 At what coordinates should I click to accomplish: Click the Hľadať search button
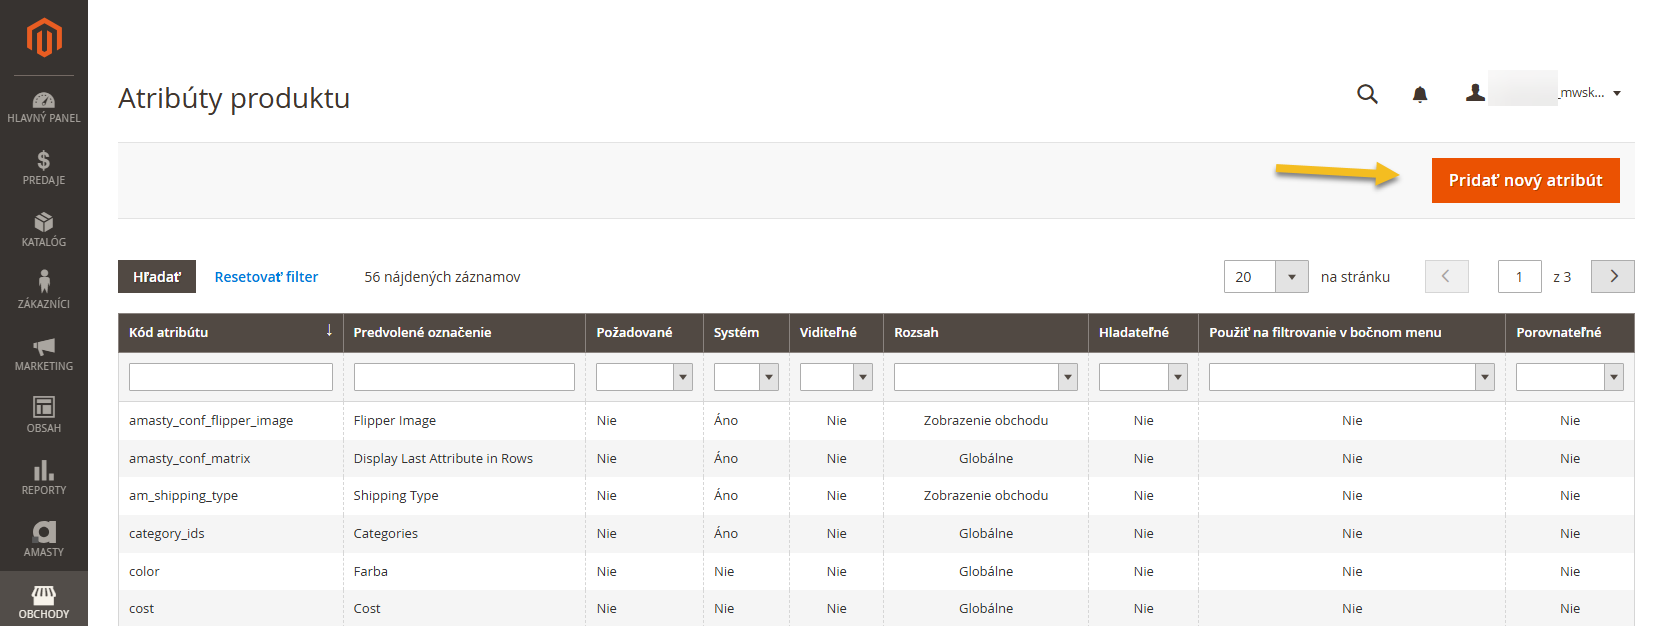[157, 277]
